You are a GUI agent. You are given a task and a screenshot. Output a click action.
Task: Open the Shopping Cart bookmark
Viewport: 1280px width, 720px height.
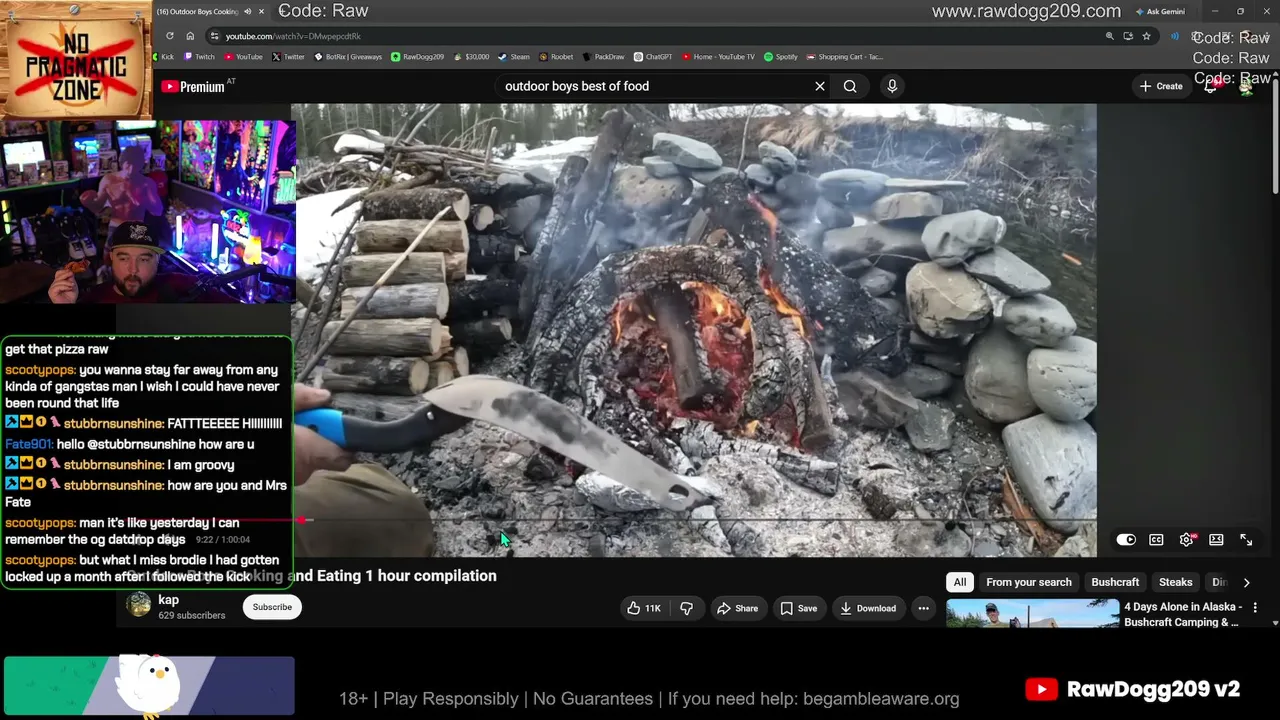pos(845,57)
